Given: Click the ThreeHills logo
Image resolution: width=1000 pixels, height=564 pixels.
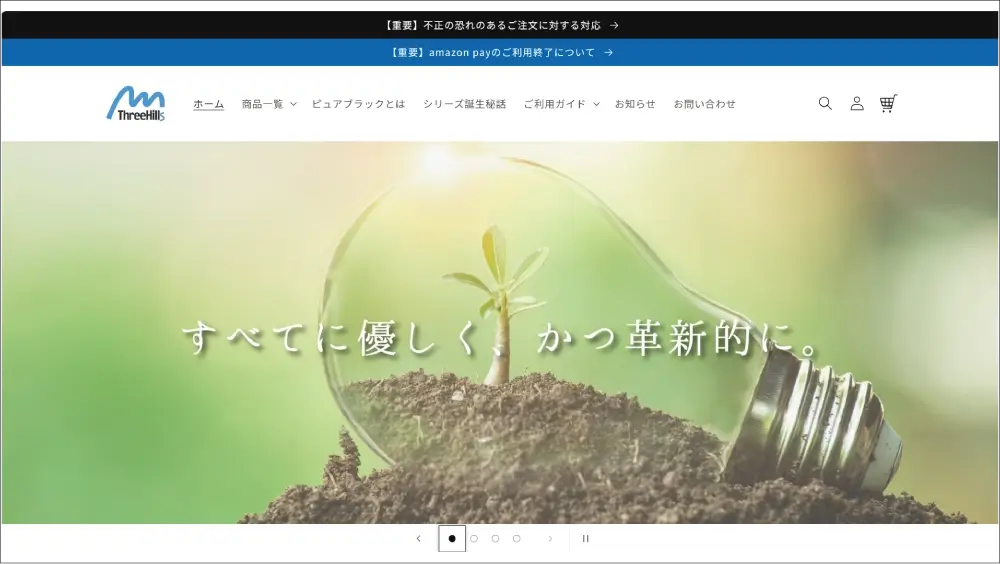Looking at the screenshot, I should pos(136,103).
